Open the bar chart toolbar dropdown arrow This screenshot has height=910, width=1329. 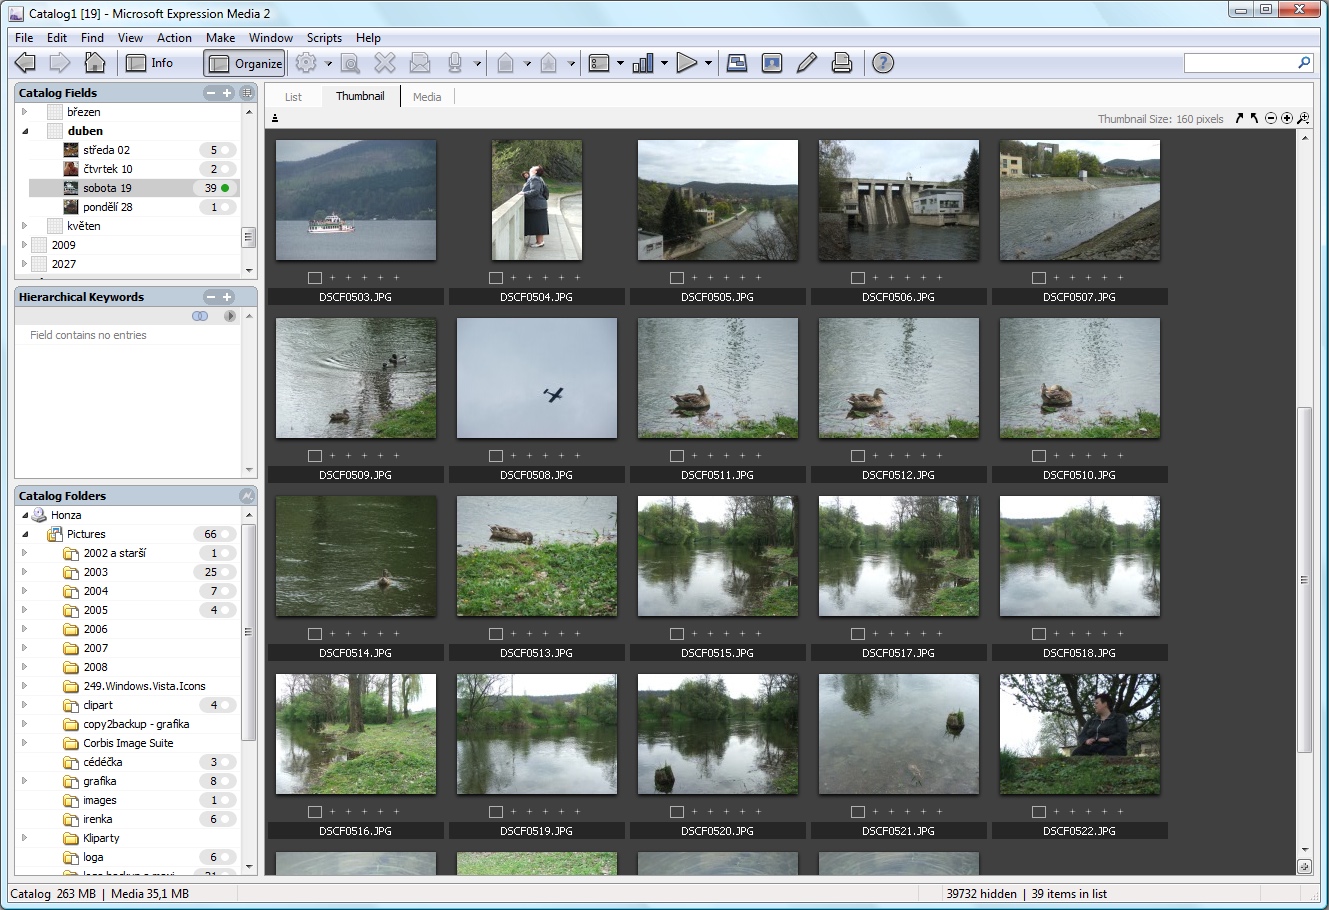(664, 64)
